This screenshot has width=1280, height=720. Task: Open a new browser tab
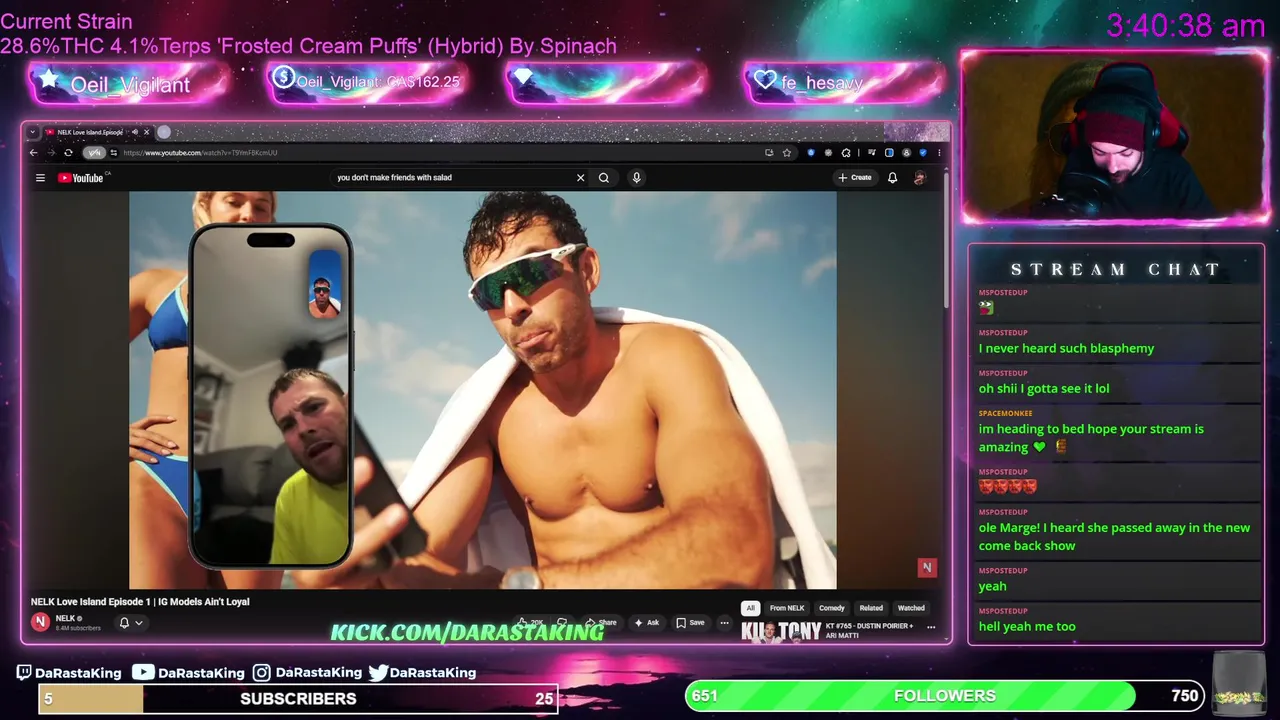pyautogui.click(x=164, y=132)
